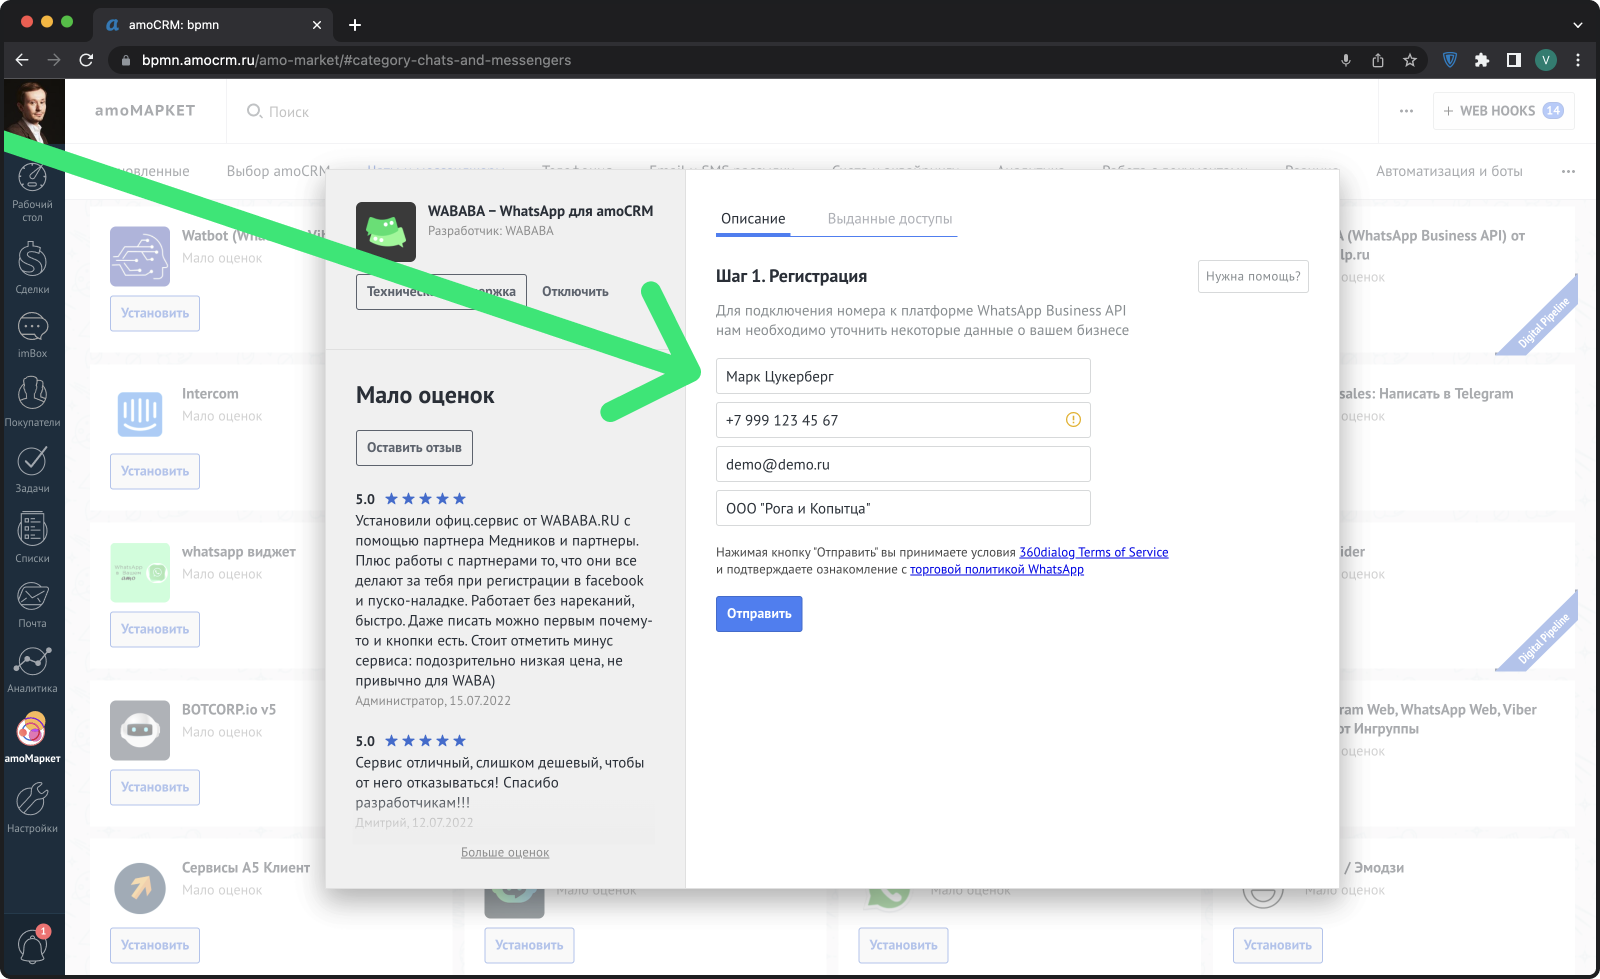This screenshot has height=979, width=1600.
Task: Click company field ООО Рога и Копытца
Action: click(x=903, y=508)
